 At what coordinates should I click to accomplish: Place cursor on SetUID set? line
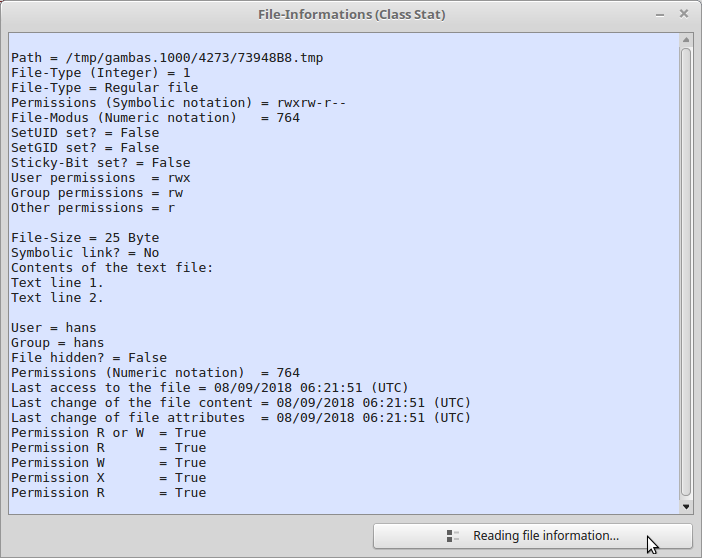pos(85,133)
